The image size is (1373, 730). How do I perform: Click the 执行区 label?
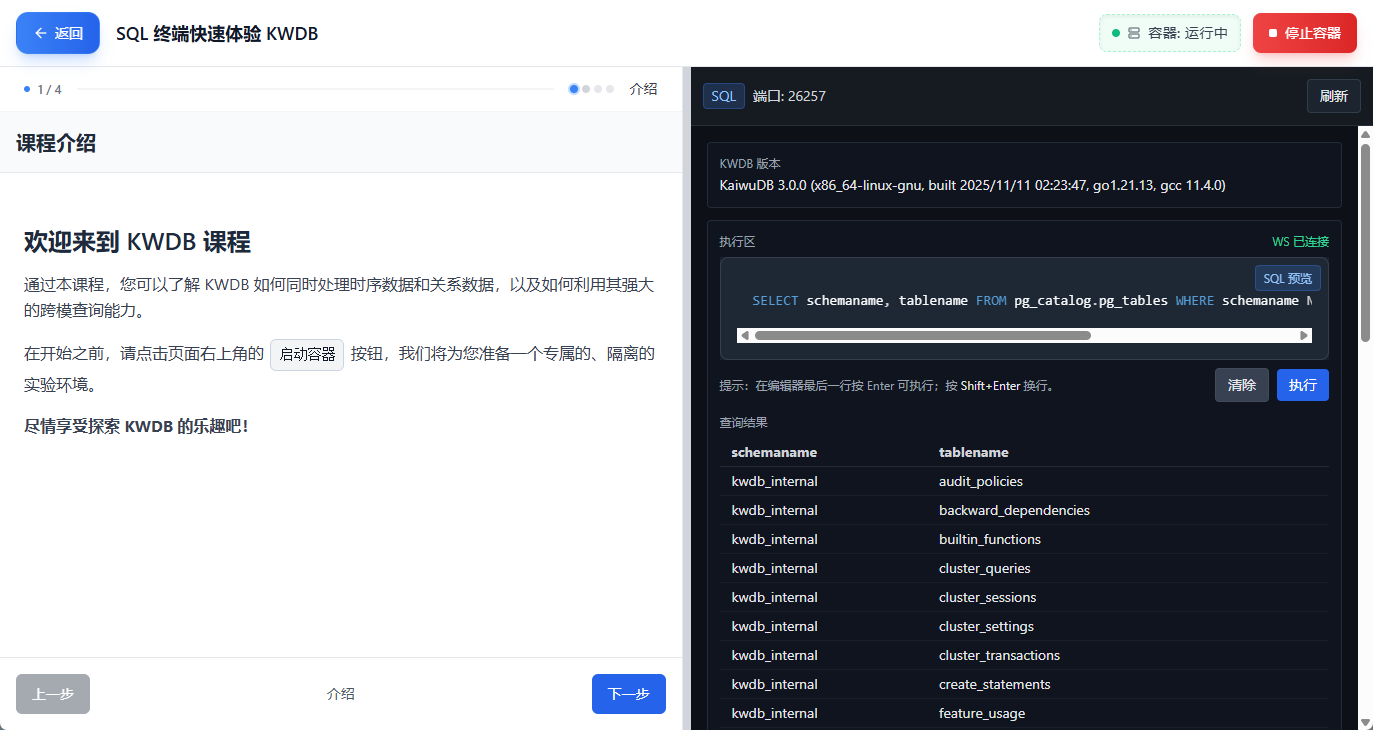737,241
